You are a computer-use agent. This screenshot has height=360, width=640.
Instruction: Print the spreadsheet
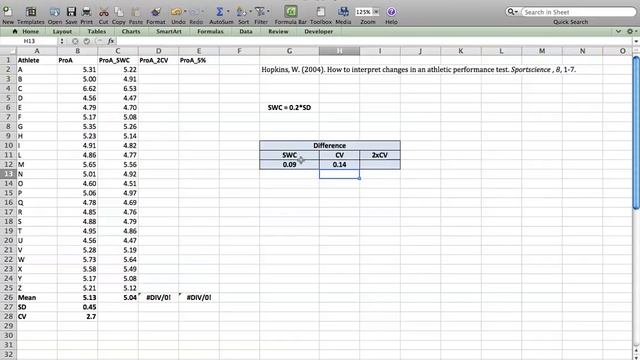86,12
